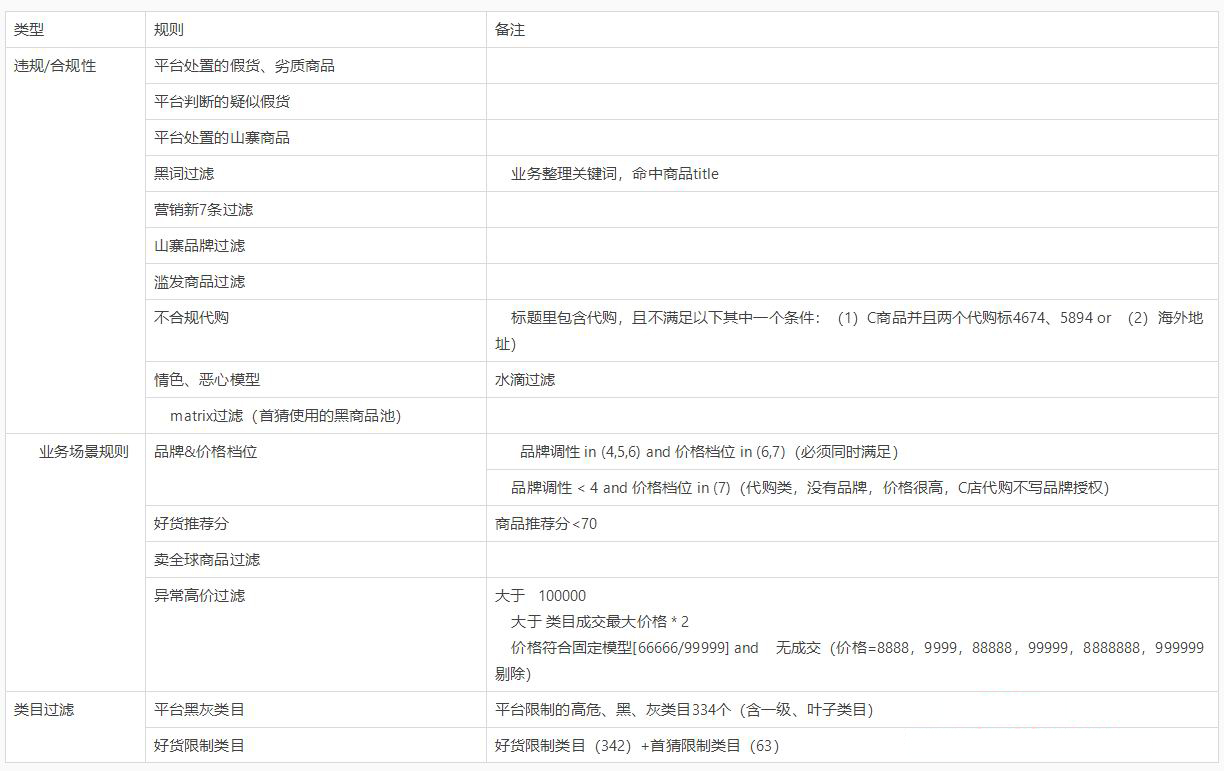Viewport: 1224px width, 771px height.
Task: Click the 类型 column header
Action: (28, 29)
